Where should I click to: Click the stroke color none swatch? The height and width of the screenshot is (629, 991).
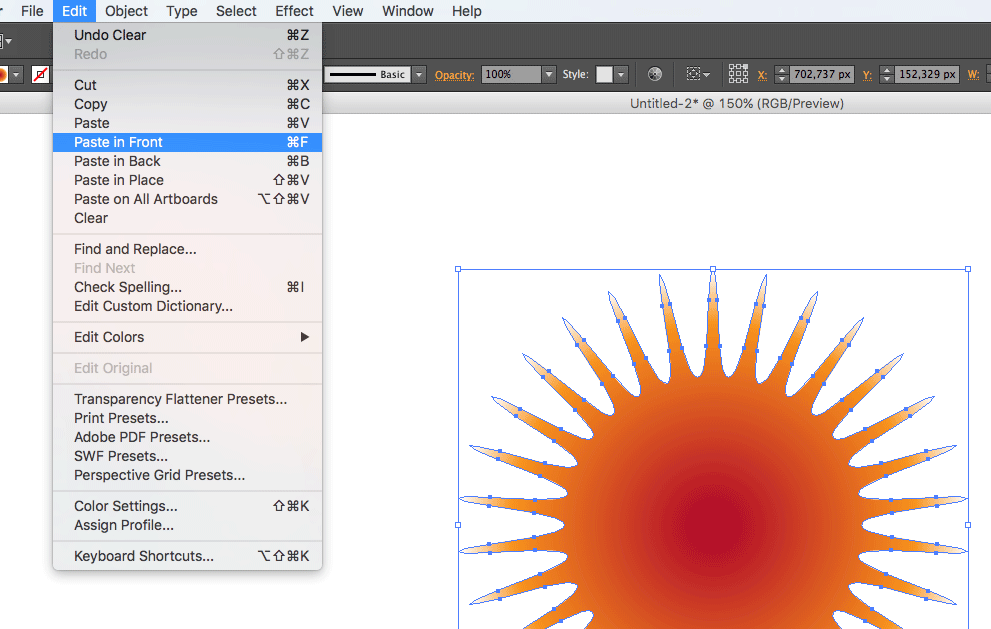(x=41, y=75)
